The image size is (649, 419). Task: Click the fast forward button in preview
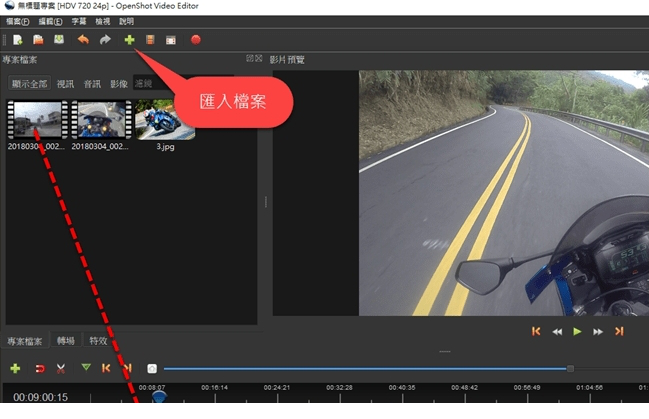(598, 332)
